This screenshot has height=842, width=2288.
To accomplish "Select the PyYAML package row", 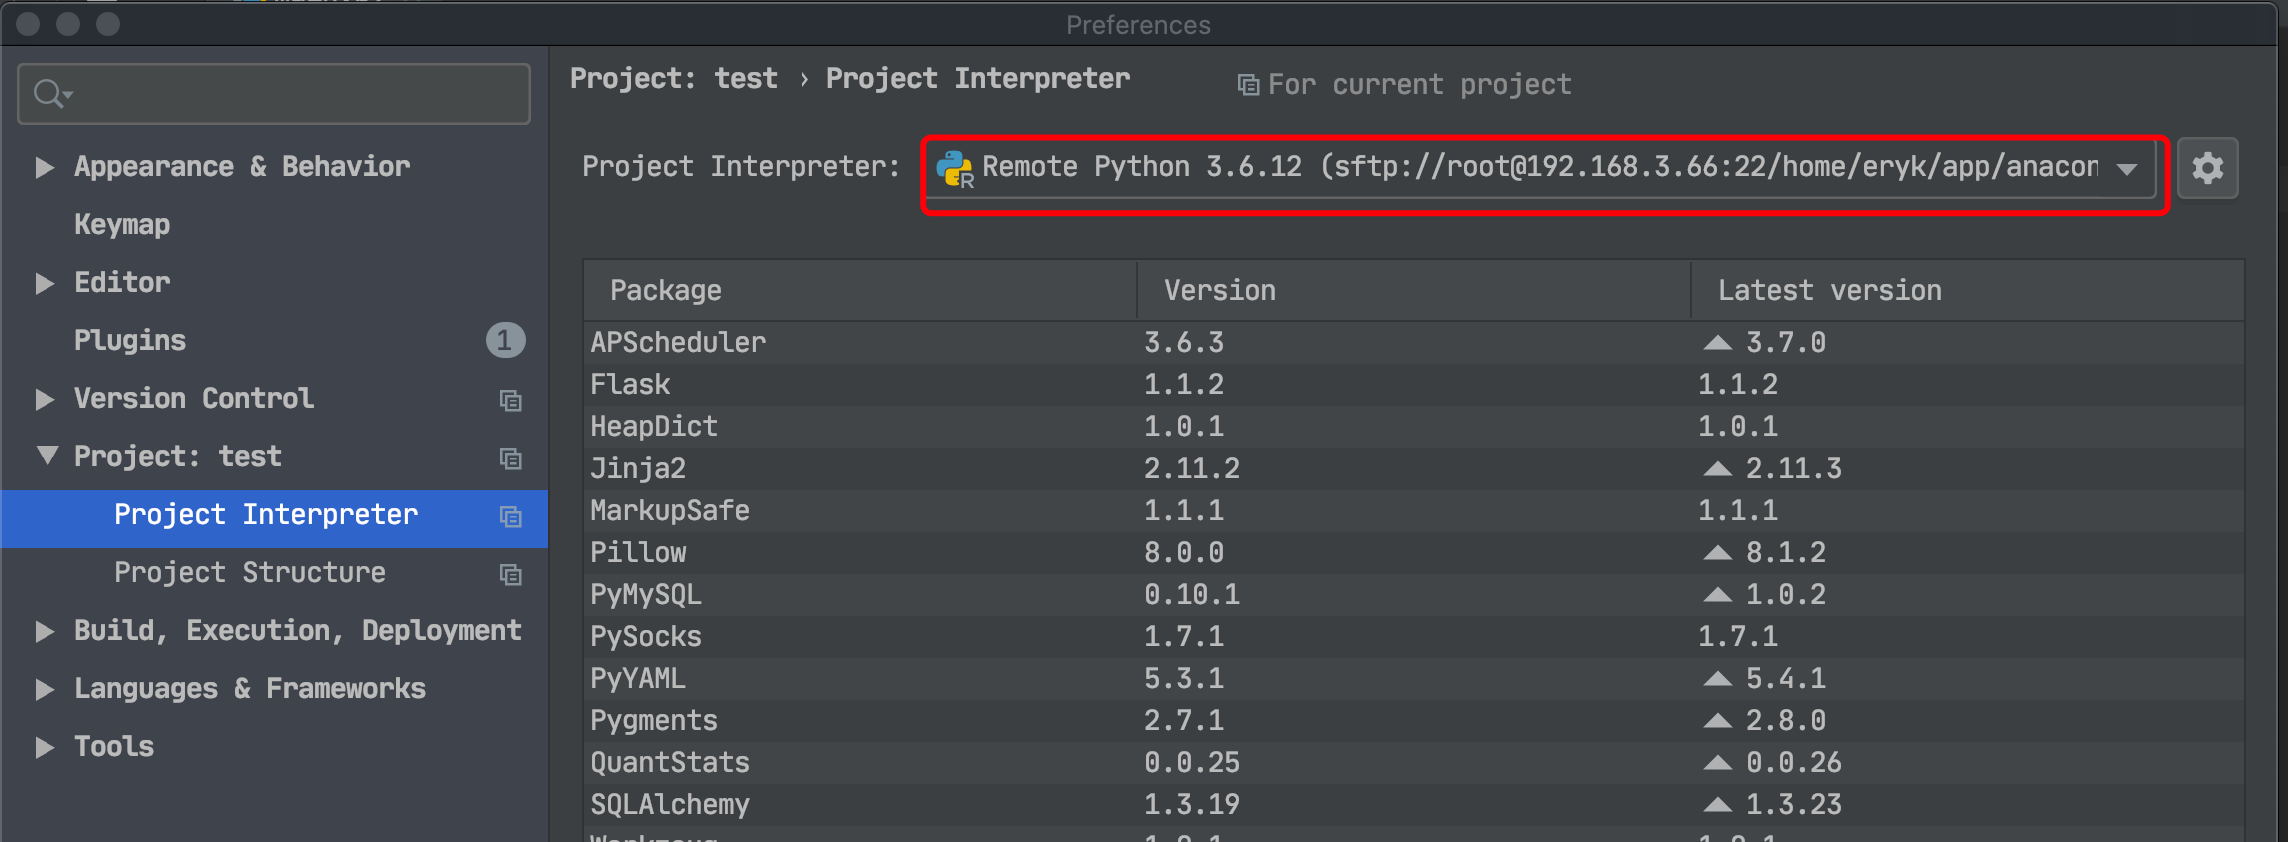I will [1414, 679].
